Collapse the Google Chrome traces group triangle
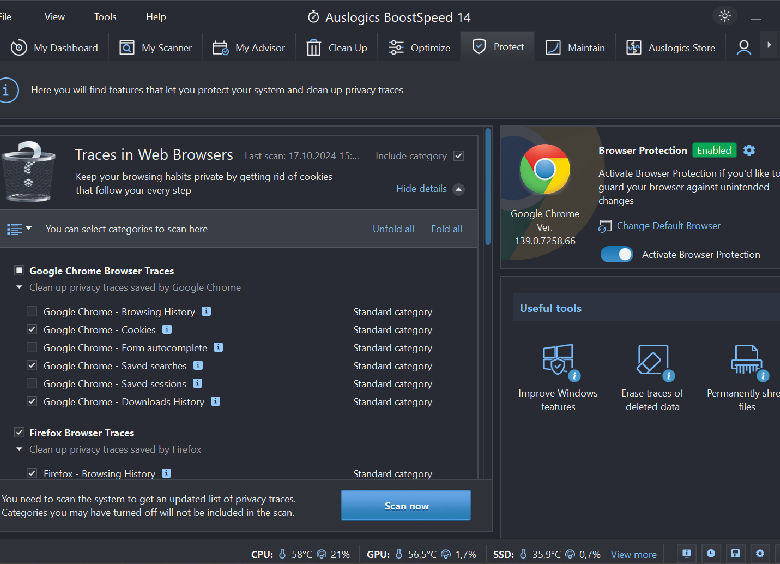 (x=19, y=287)
